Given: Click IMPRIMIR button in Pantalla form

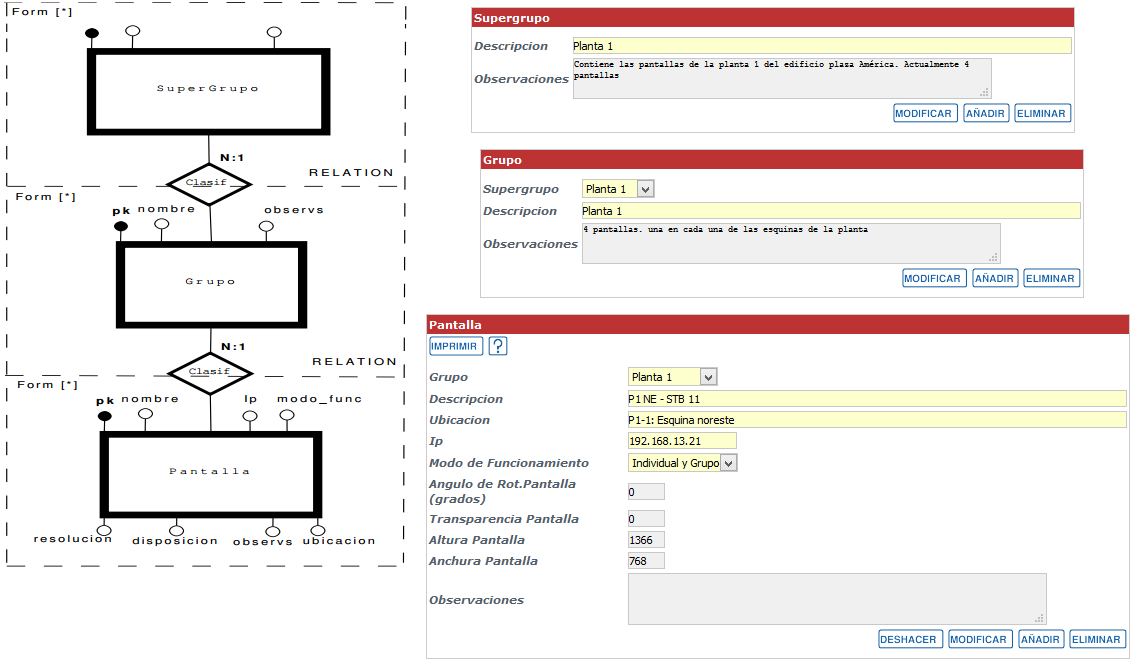Looking at the screenshot, I should 454,346.
